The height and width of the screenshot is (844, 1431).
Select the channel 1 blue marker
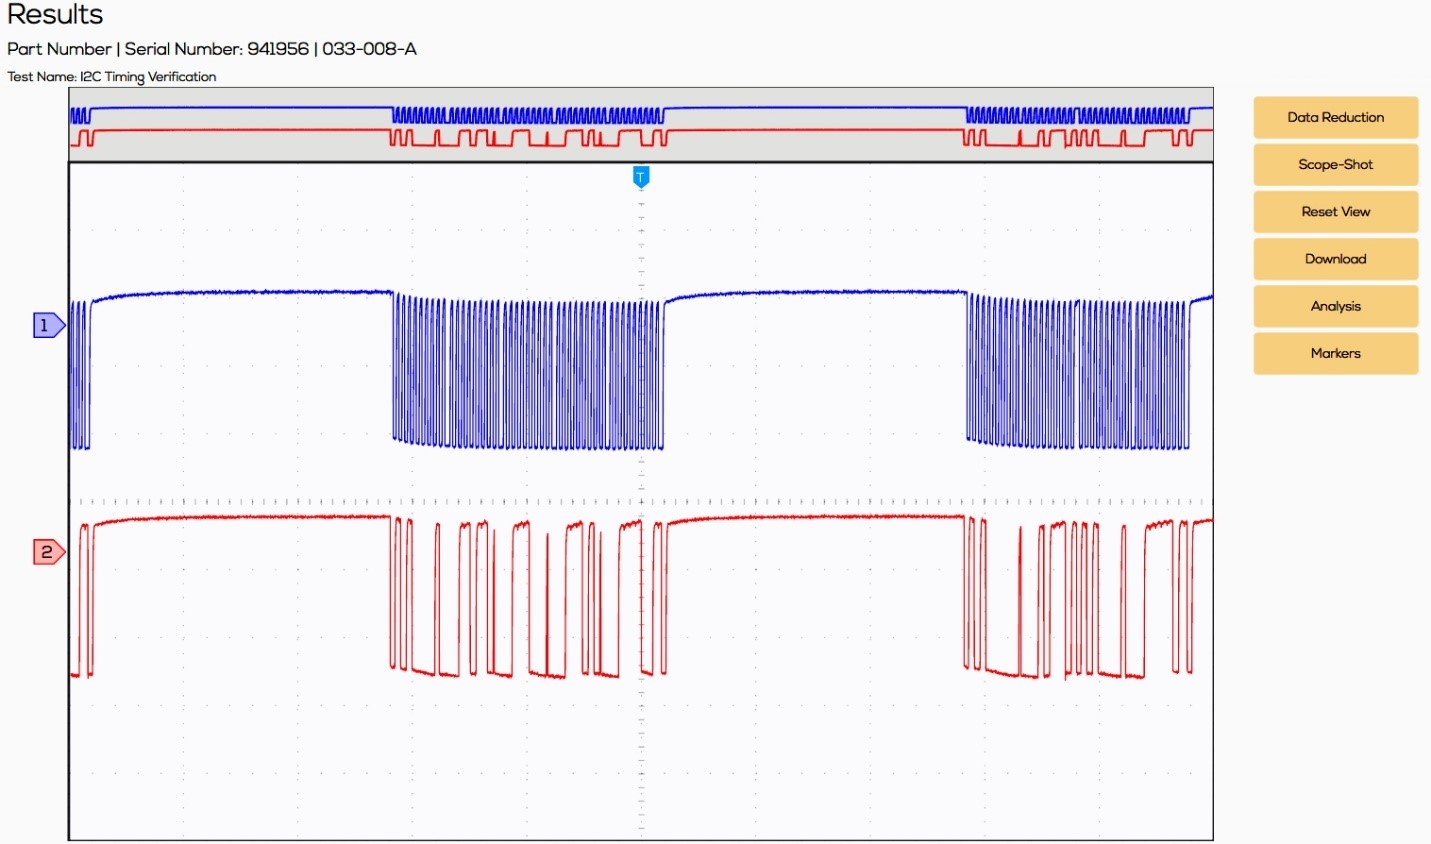49,325
